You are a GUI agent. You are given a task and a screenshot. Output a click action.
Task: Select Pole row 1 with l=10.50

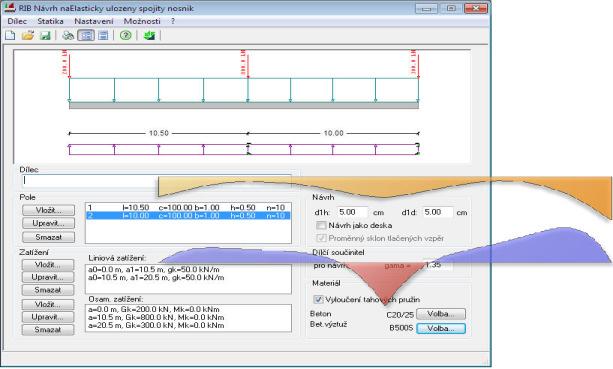pos(188,208)
